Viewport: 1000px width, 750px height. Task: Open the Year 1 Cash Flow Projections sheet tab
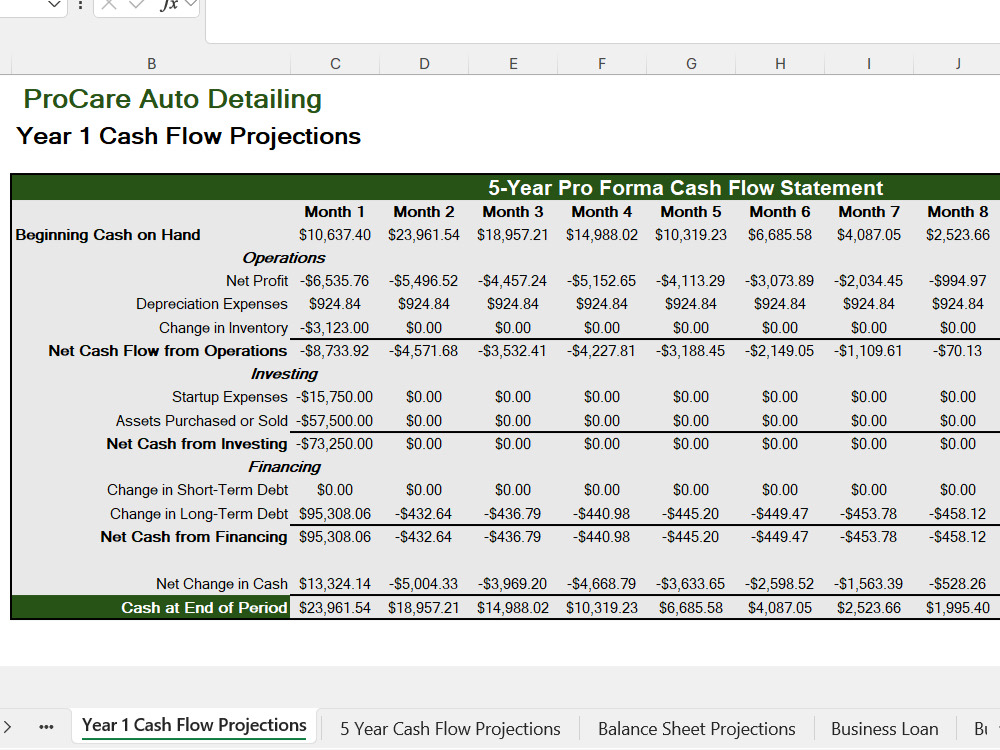pyautogui.click(x=194, y=726)
